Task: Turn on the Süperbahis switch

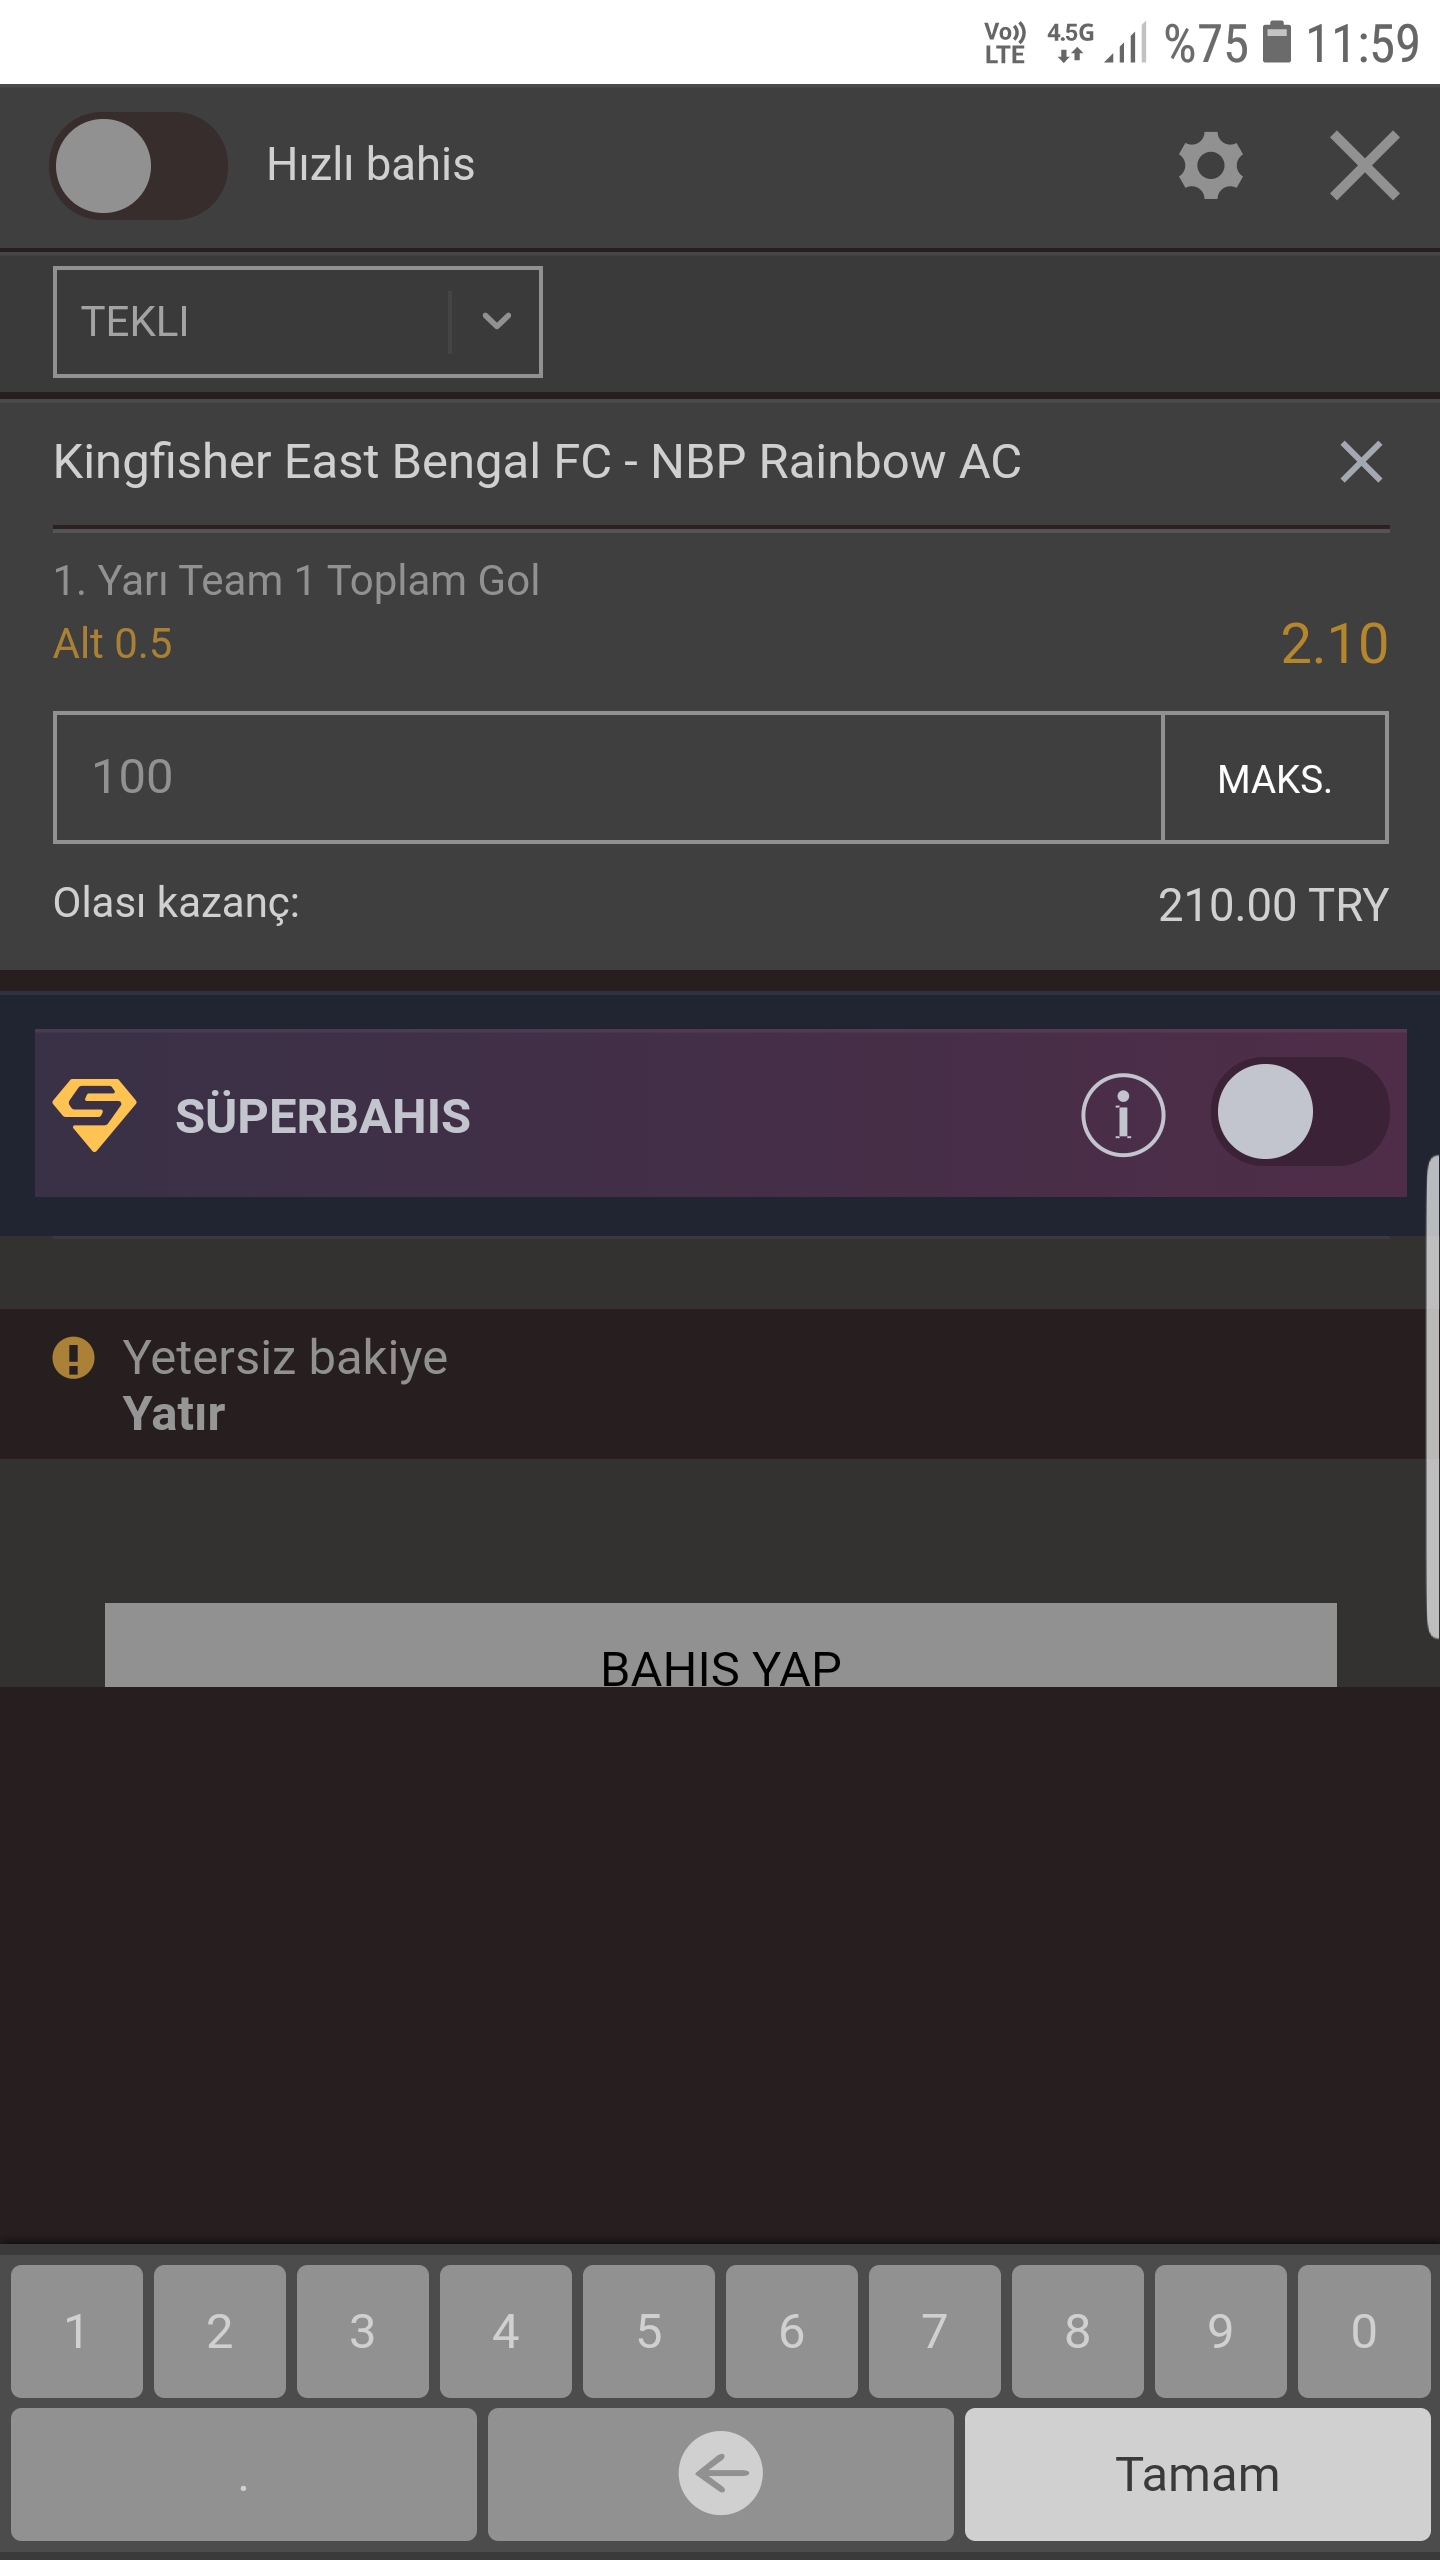Action: 1299,1112
